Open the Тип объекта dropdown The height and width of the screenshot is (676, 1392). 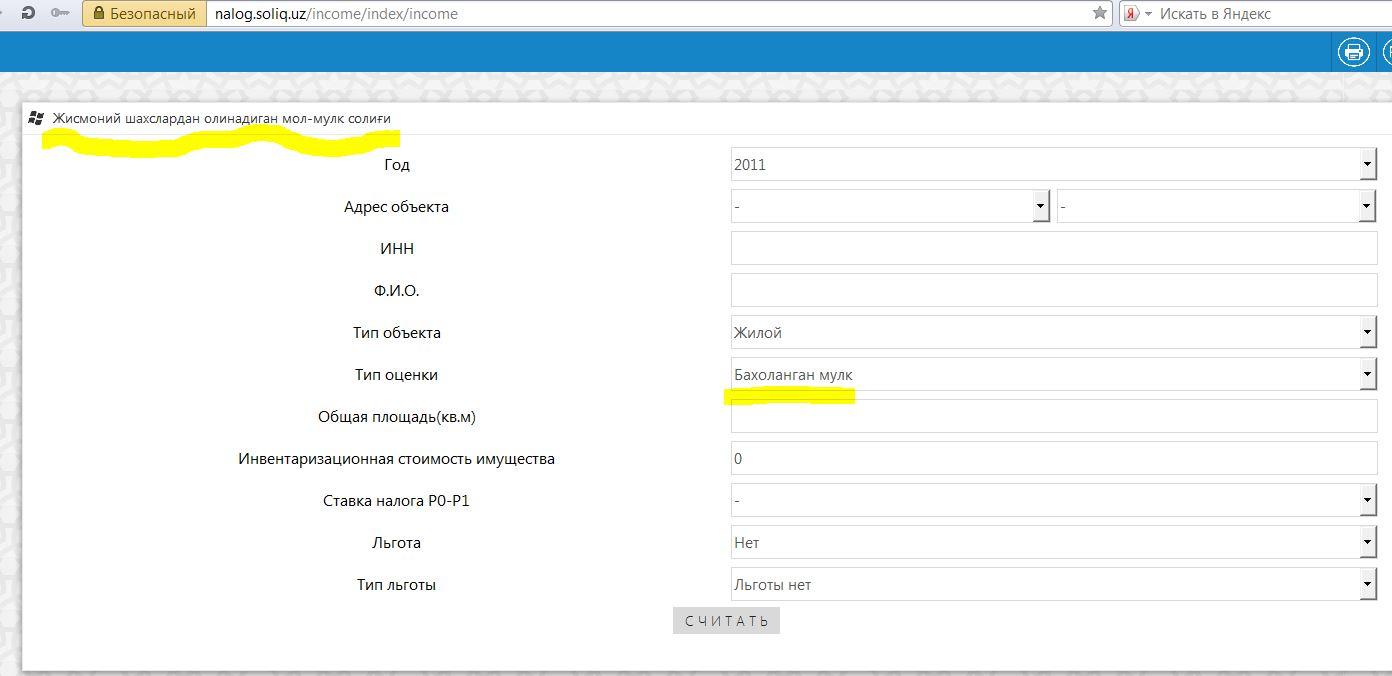(1053, 333)
